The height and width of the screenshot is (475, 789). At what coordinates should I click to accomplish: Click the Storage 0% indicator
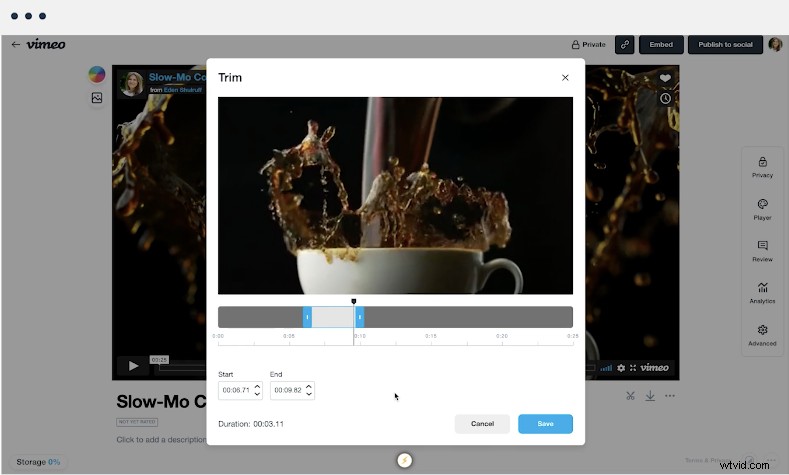[38, 462]
